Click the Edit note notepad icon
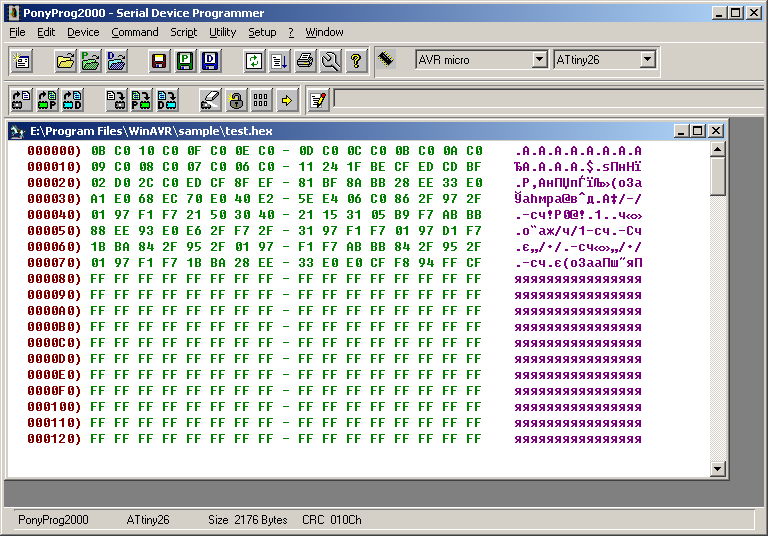768x536 pixels. pos(318,99)
